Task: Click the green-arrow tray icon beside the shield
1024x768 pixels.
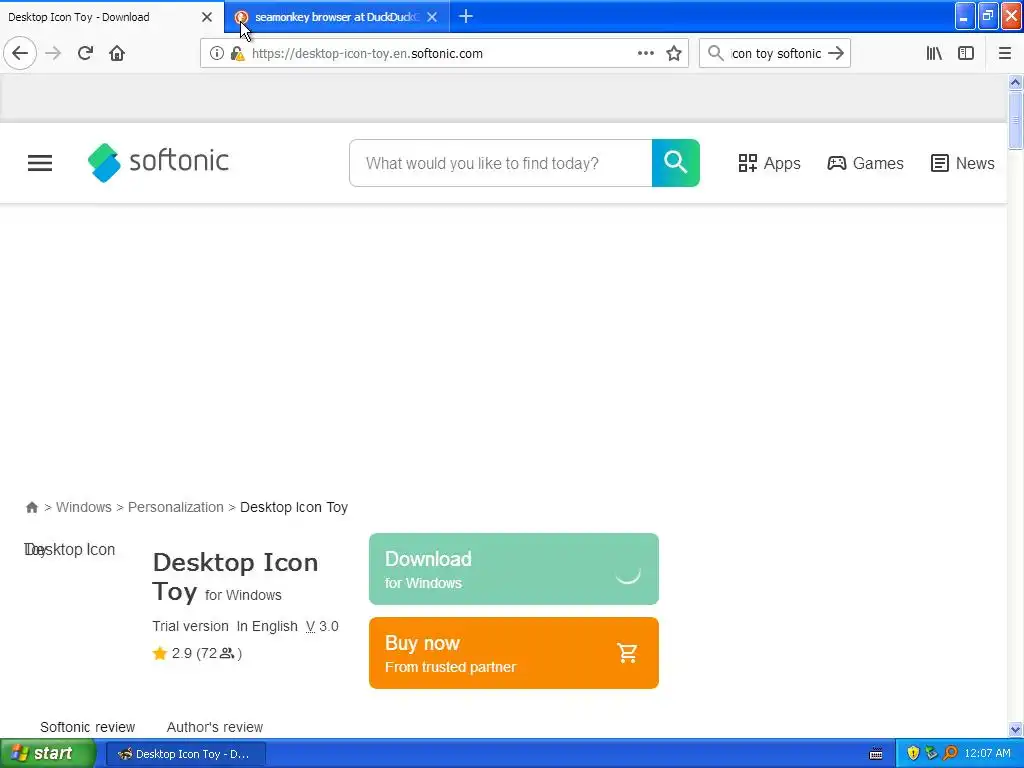Action: tap(931, 754)
